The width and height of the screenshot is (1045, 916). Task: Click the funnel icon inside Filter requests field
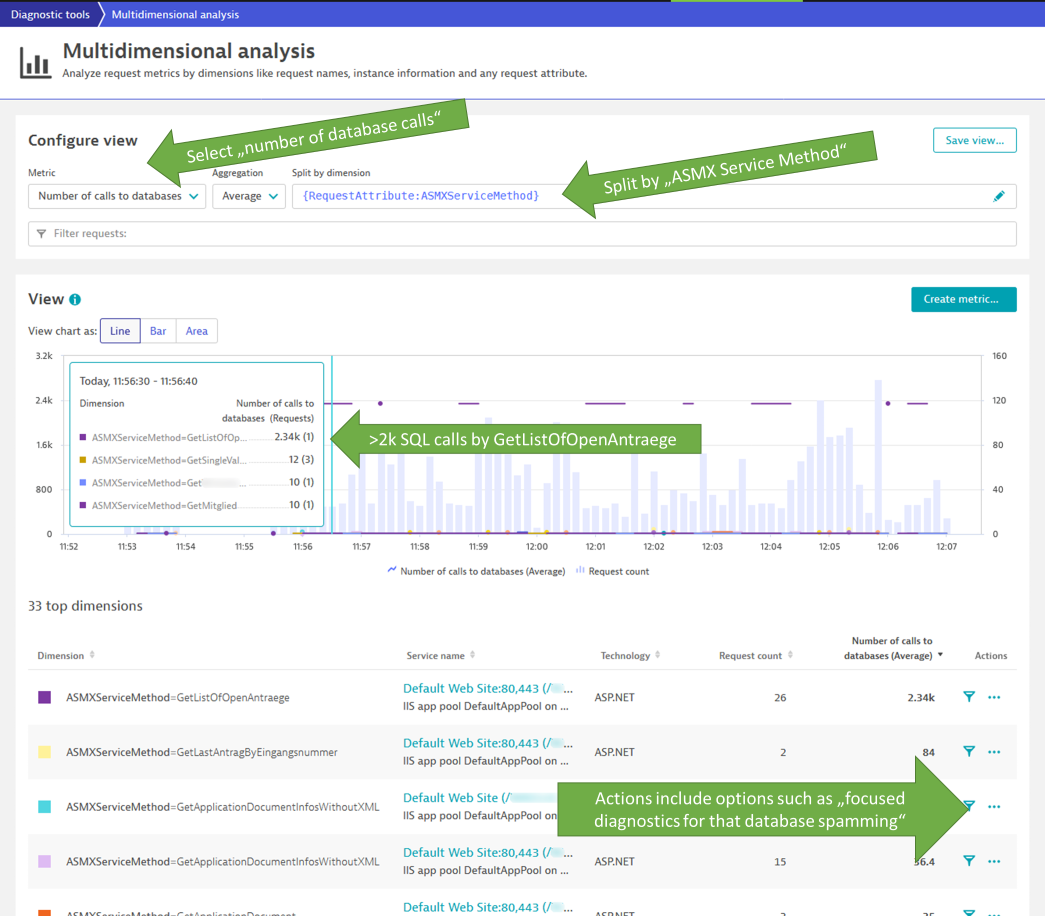click(41, 233)
